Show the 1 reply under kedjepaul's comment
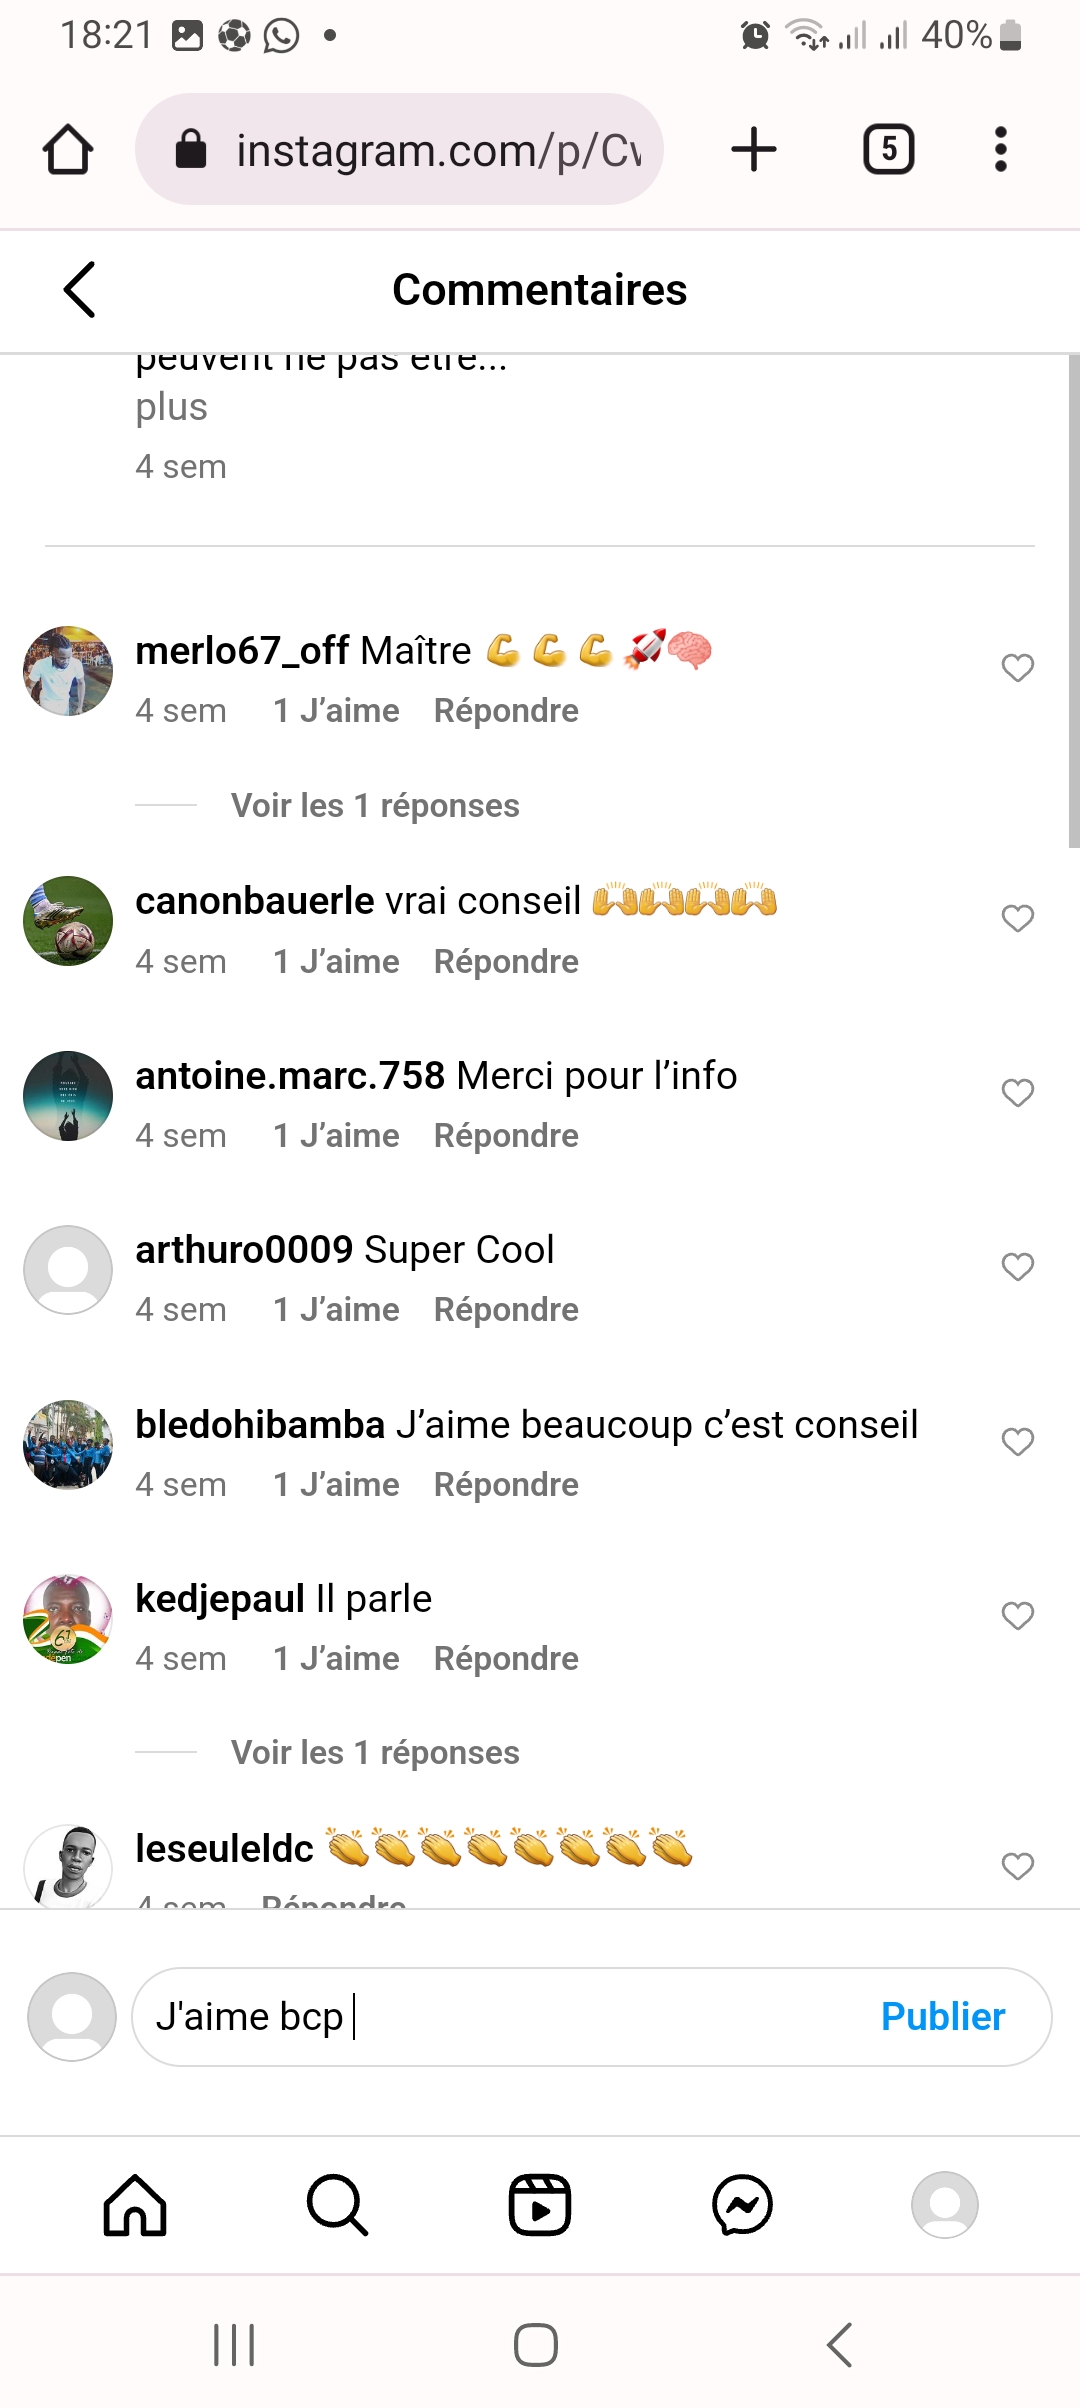 click(x=375, y=1753)
